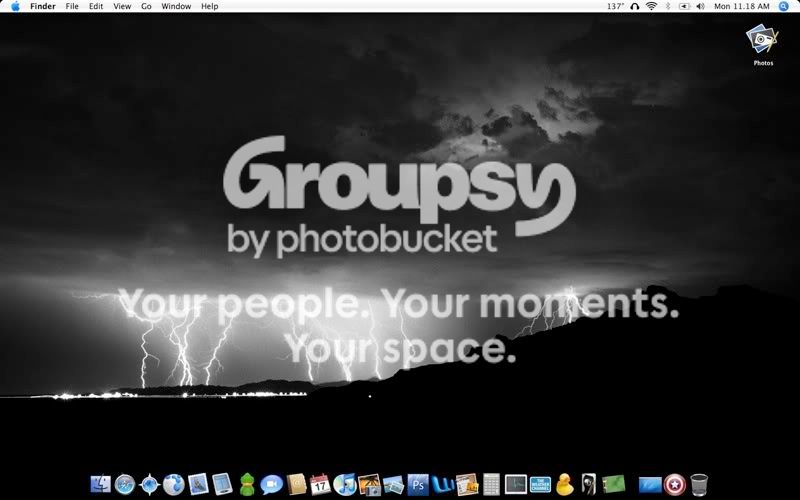Open the blue folder stack in Dock
The height and width of the screenshot is (500, 800).
point(650,485)
